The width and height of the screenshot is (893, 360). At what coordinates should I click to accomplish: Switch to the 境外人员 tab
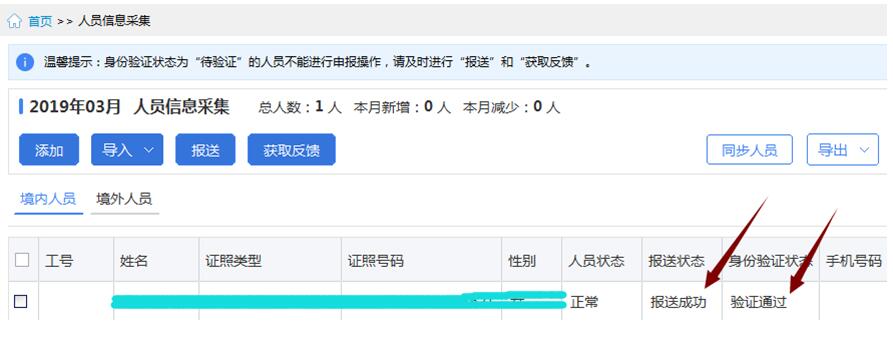pyautogui.click(x=124, y=199)
